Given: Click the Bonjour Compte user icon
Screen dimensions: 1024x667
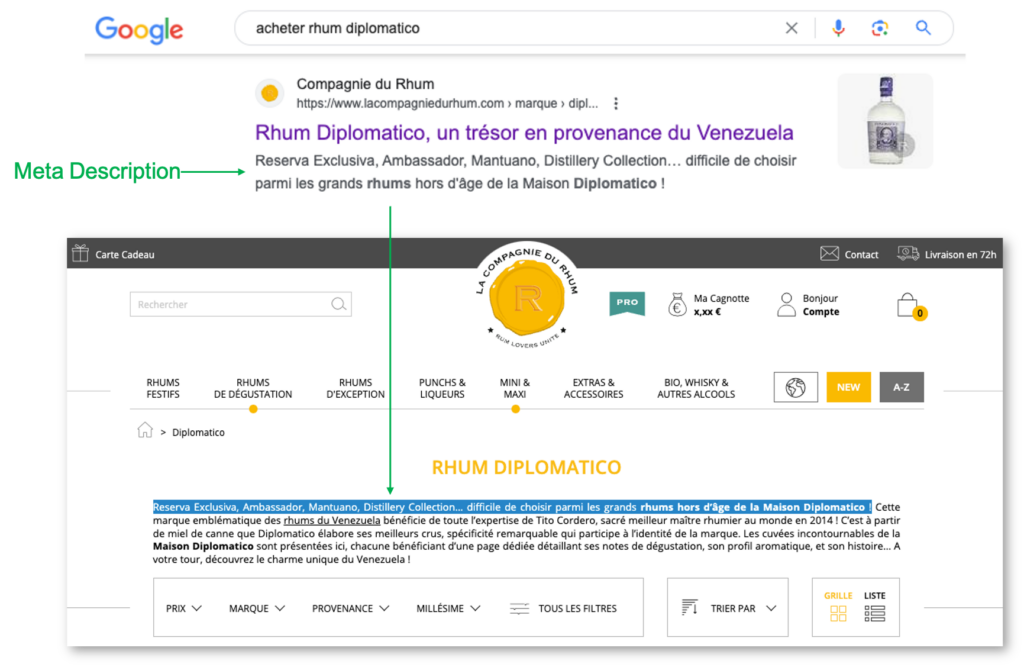Looking at the screenshot, I should coord(786,305).
